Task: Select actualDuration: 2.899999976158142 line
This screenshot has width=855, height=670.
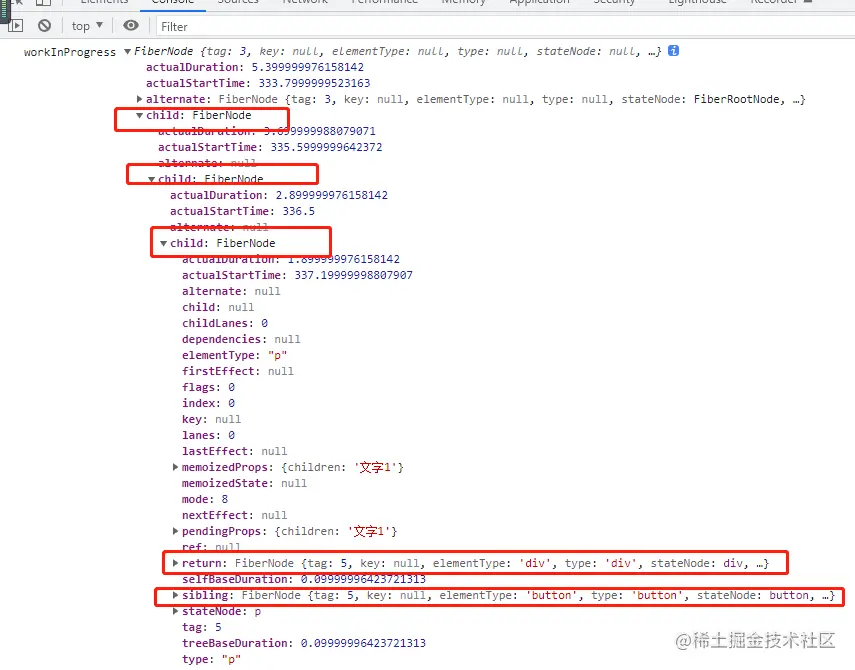Action: point(279,195)
